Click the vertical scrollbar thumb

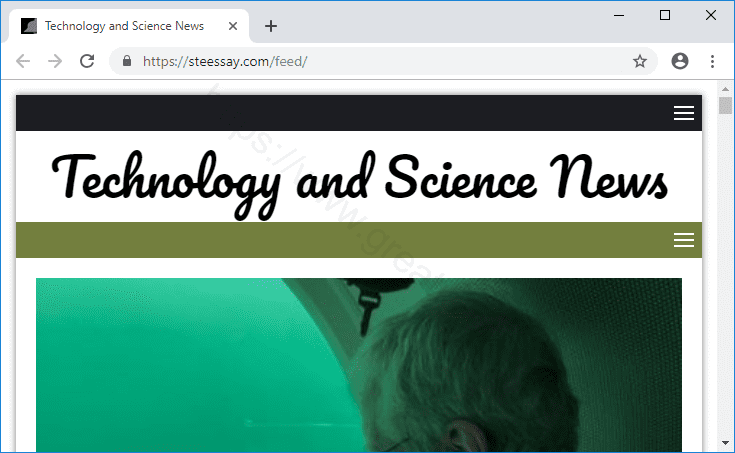(x=725, y=106)
